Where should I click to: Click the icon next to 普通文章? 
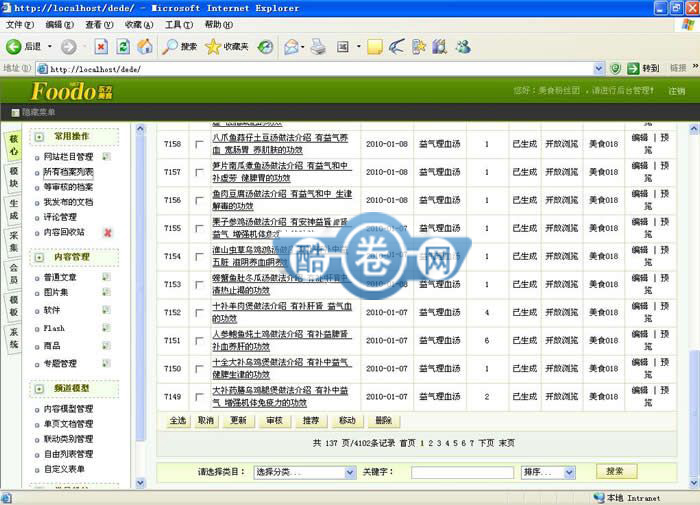pyautogui.click(x=106, y=277)
